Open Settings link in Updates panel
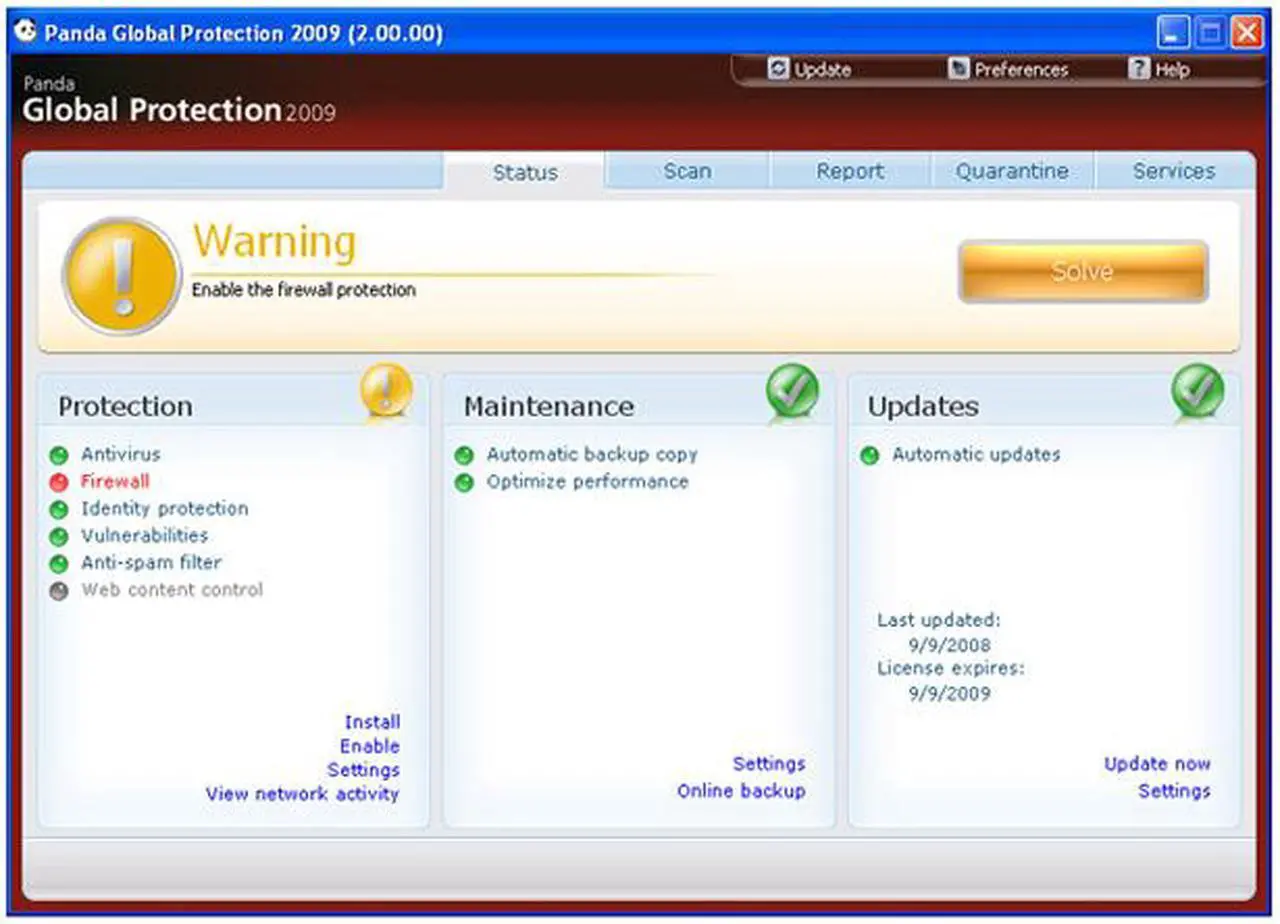The height and width of the screenshot is (924, 1280). (1174, 791)
